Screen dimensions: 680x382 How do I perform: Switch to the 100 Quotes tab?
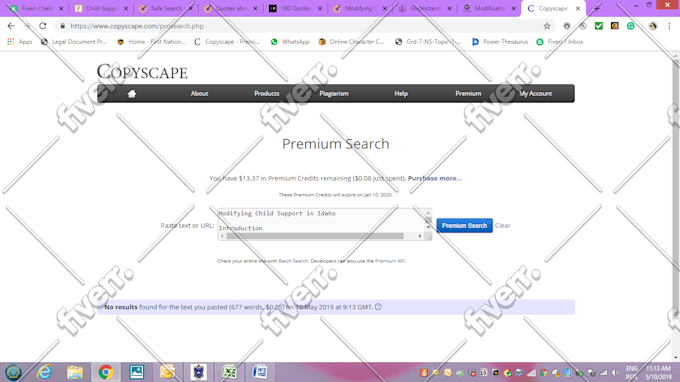point(295,8)
